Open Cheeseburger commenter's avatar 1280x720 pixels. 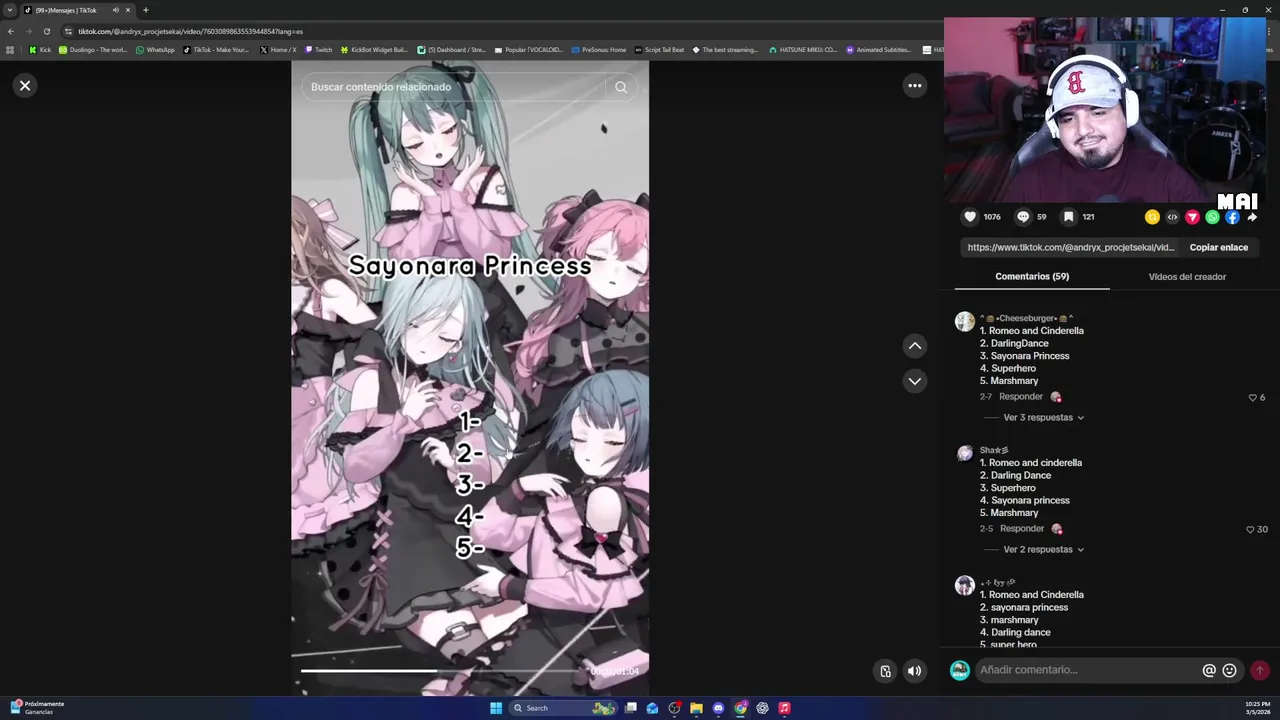[964, 321]
